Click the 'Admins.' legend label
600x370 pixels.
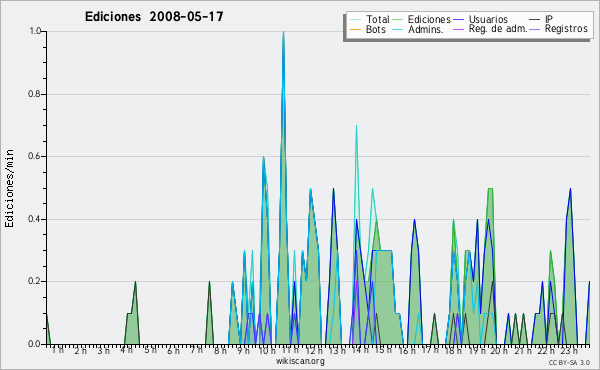426,29
